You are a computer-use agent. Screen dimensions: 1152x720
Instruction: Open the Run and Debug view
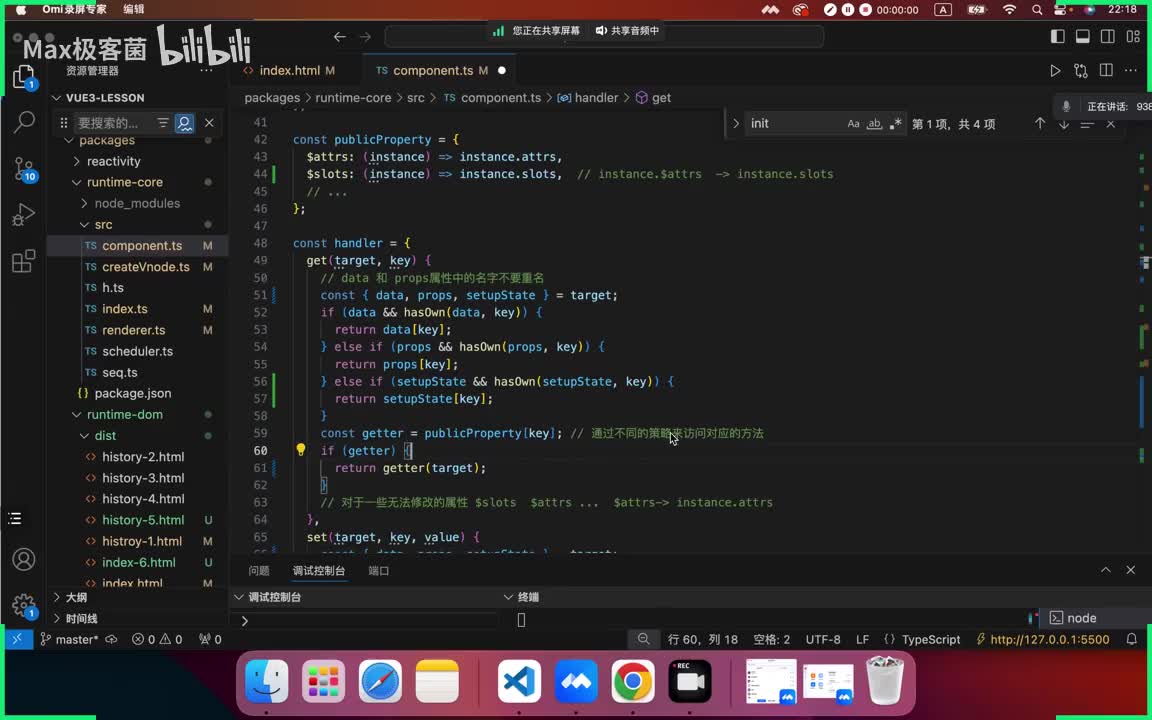click(x=24, y=215)
